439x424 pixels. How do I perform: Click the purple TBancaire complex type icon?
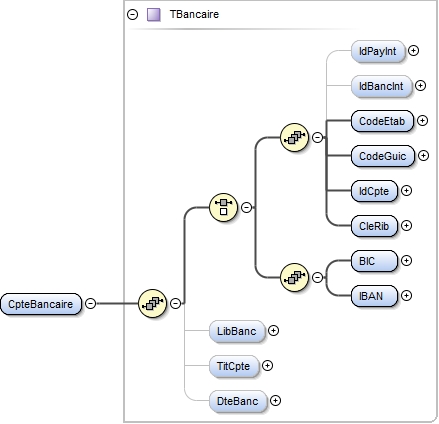[154, 15]
